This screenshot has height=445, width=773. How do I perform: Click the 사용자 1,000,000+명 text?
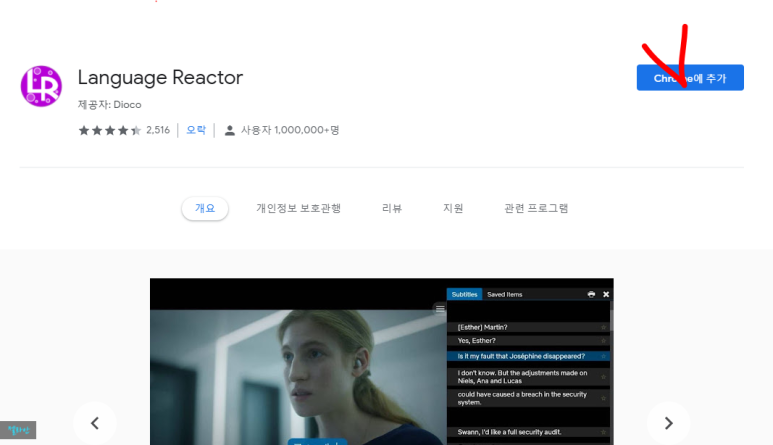pyautogui.click(x=290, y=130)
